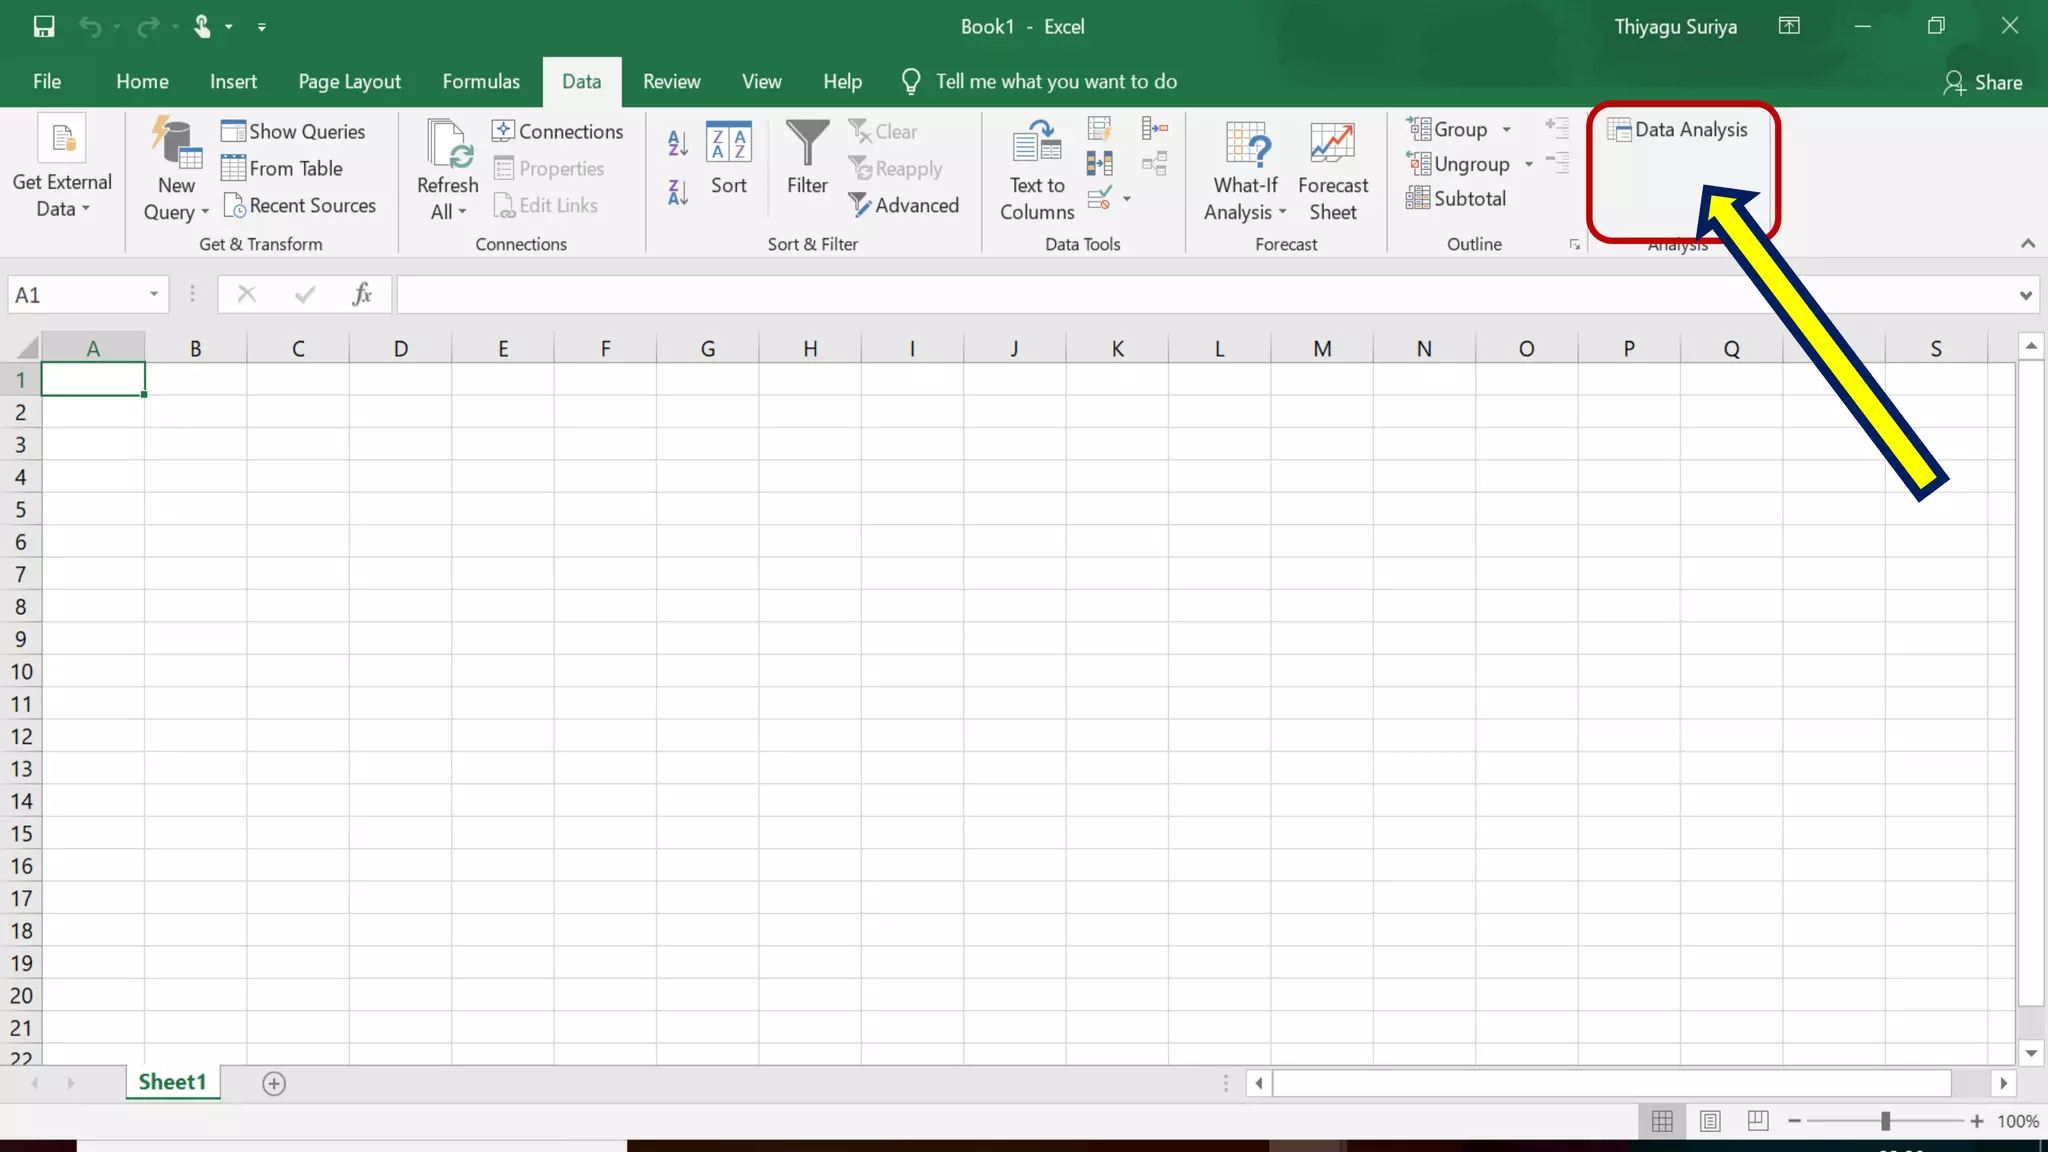Screen dimensions: 2048x1152
Task: Click Show Detail icon in Outline
Action: pos(1557,127)
